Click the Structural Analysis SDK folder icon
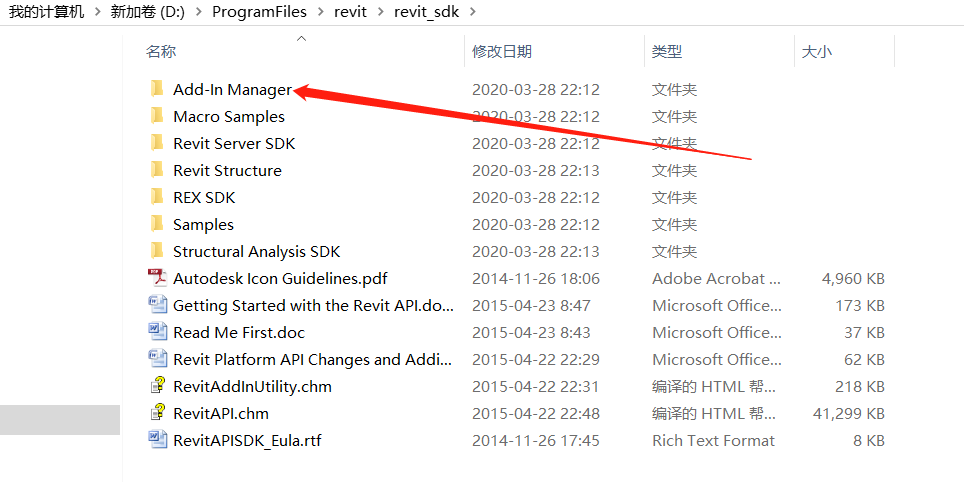Screen dimensions: 964x482 point(157,251)
